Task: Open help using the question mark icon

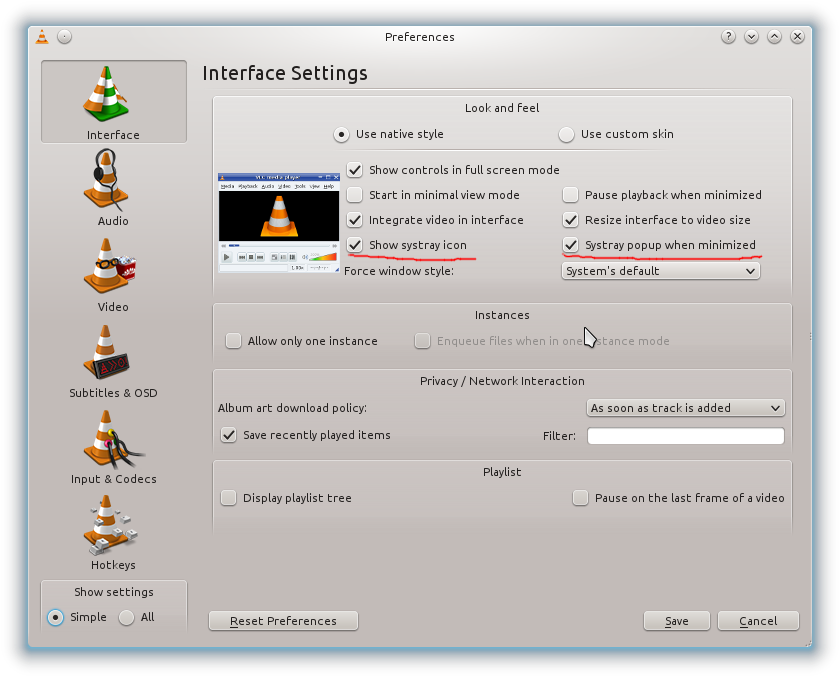Action: click(728, 36)
